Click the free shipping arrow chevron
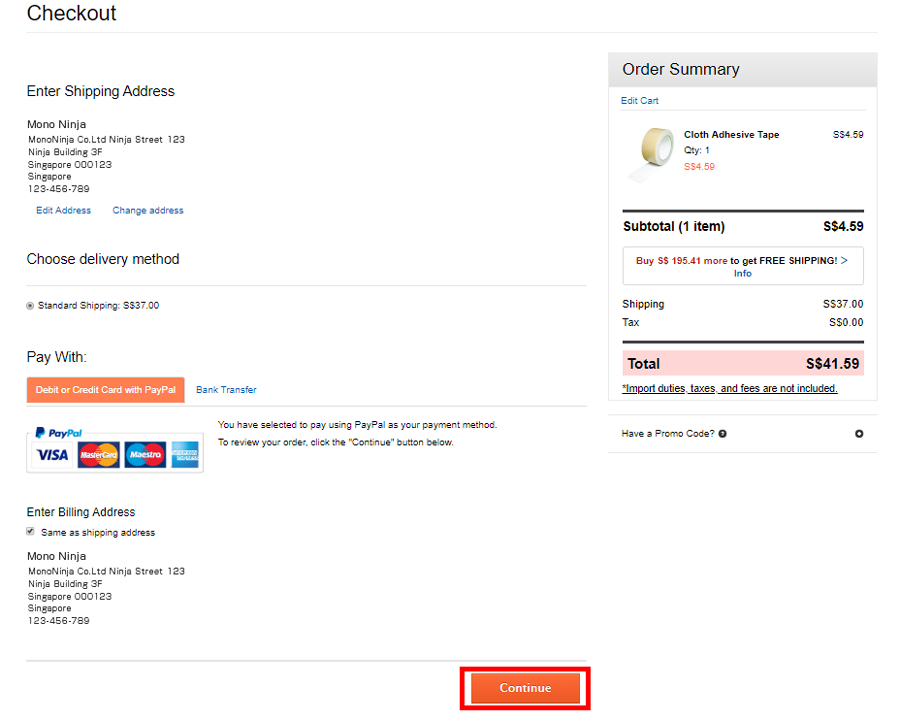900x720 pixels. [x=844, y=261]
